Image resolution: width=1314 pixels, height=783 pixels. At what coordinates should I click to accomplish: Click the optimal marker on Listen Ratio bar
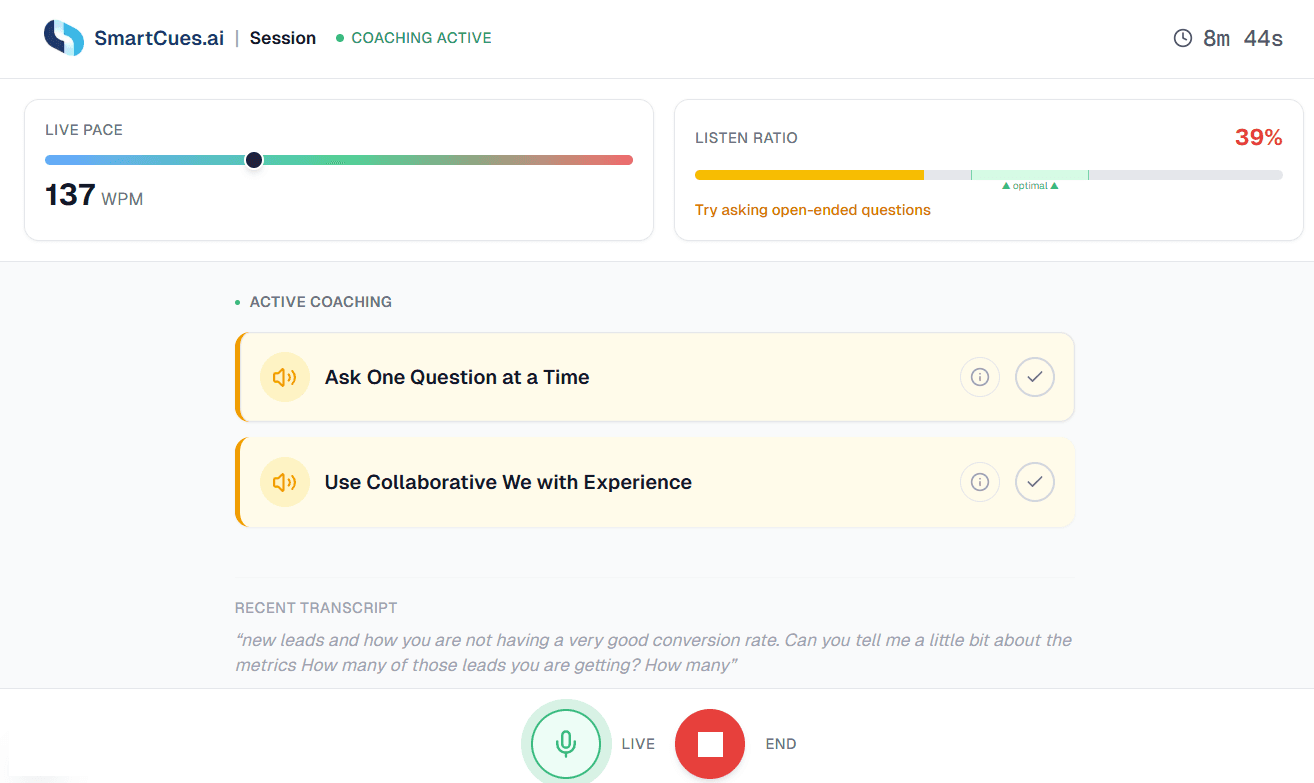tap(1028, 185)
